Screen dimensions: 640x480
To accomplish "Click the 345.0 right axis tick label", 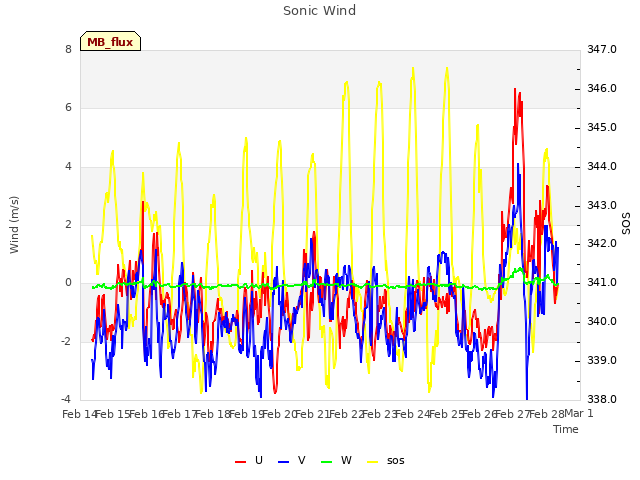I will tap(602, 128).
